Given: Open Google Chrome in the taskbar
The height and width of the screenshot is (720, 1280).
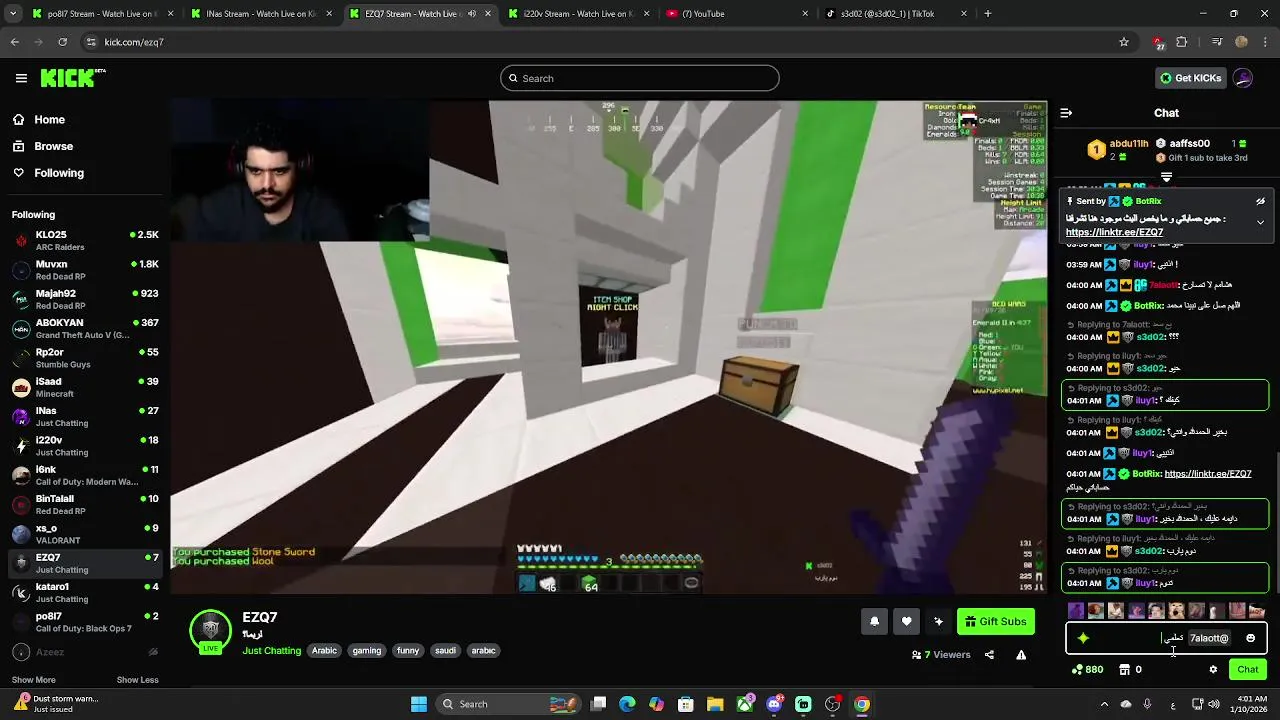Looking at the screenshot, I should [862, 704].
